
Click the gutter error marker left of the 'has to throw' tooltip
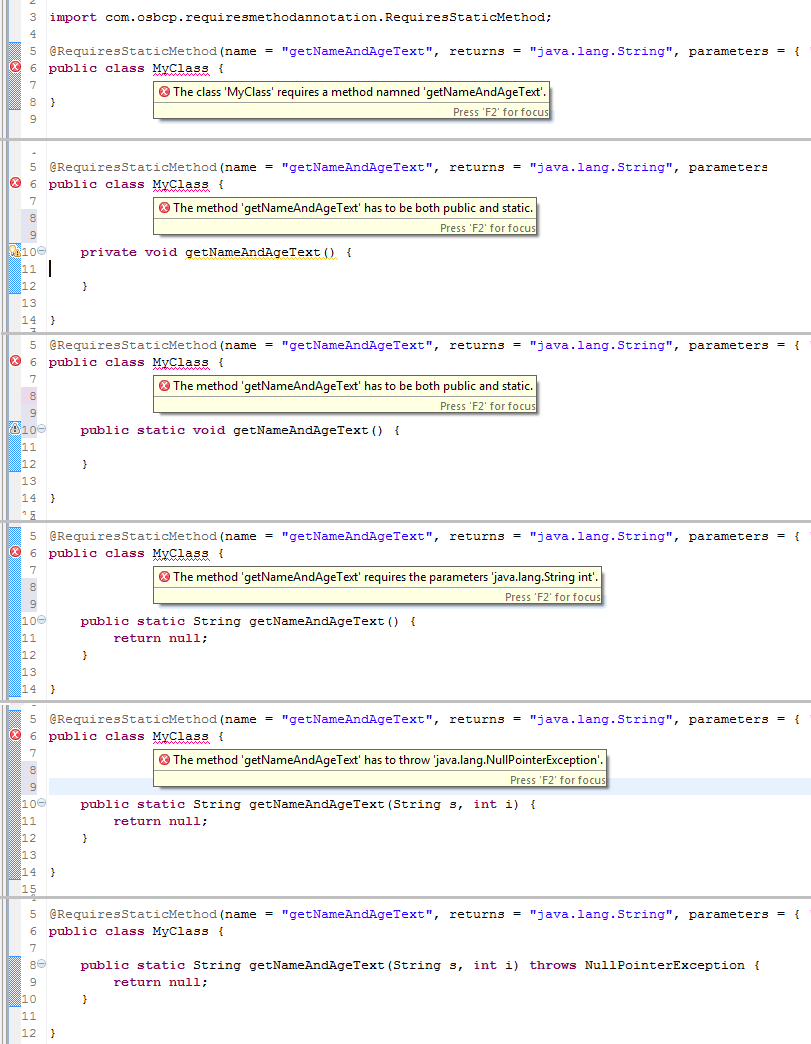(x=15, y=736)
